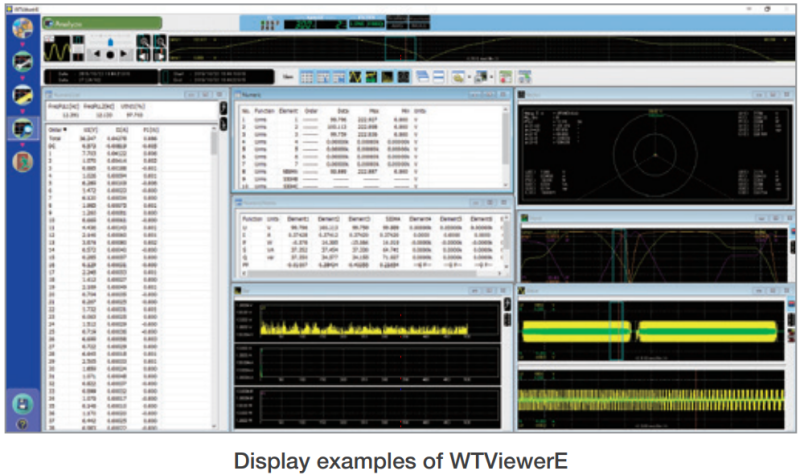
Task: Click the sine waveform thumbnail near the playback controls
Action: click(57, 49)
